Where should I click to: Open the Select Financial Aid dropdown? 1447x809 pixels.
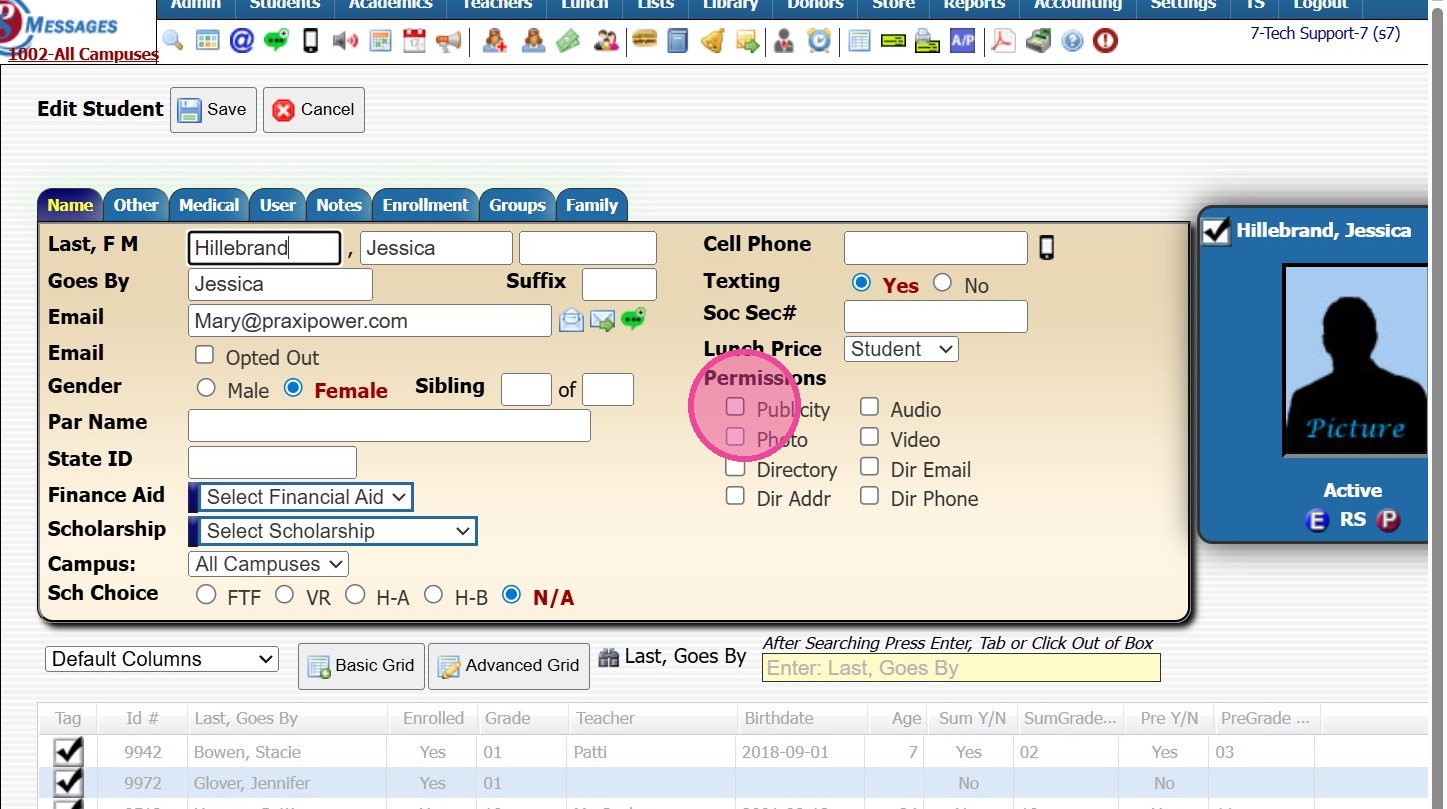pyautogui.click(x=304, y=497)
